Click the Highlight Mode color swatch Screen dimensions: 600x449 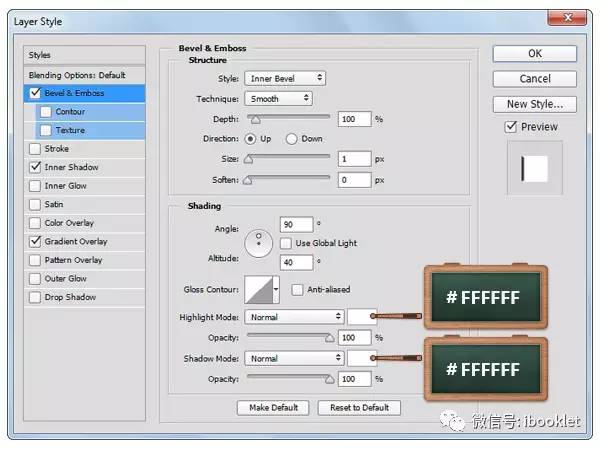click(362, 317)
